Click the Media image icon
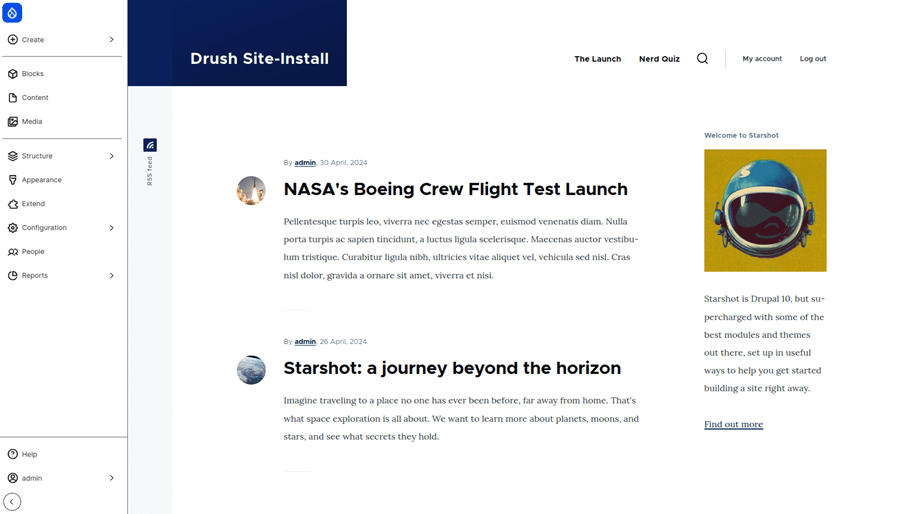 coord(13,122)
